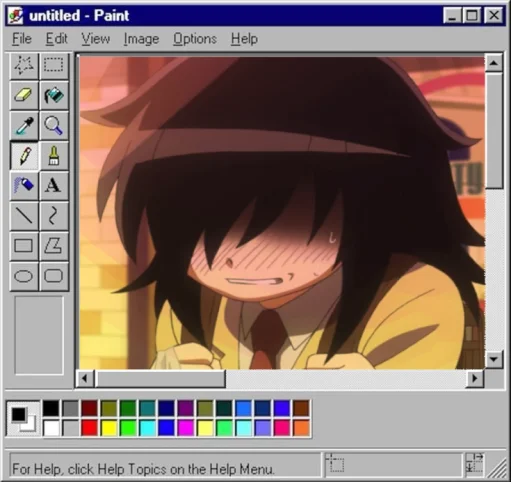This screenshot has height=482, width=511.
Task: Open the Help menu
Action: coord(244,39)
